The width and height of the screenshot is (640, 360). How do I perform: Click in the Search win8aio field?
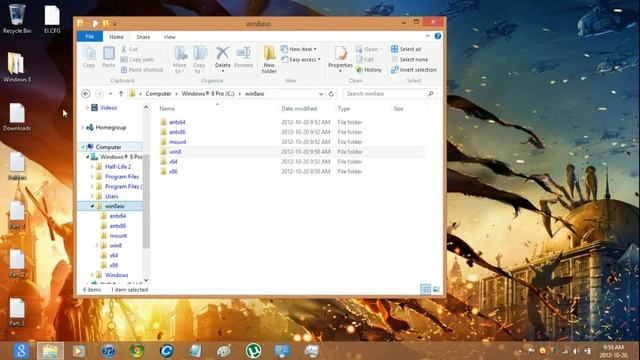coord(390,93)
